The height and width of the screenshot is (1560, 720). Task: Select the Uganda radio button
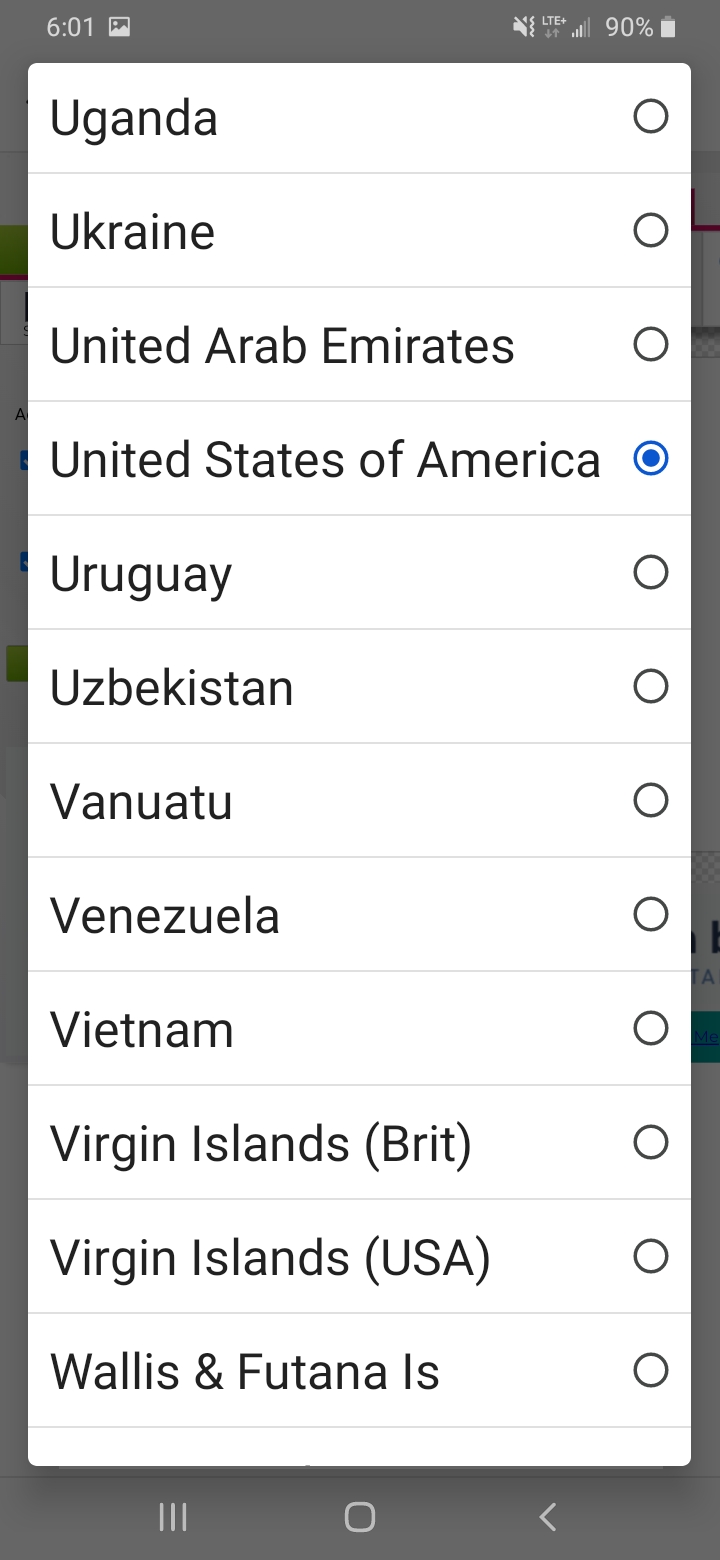(650, 117)
